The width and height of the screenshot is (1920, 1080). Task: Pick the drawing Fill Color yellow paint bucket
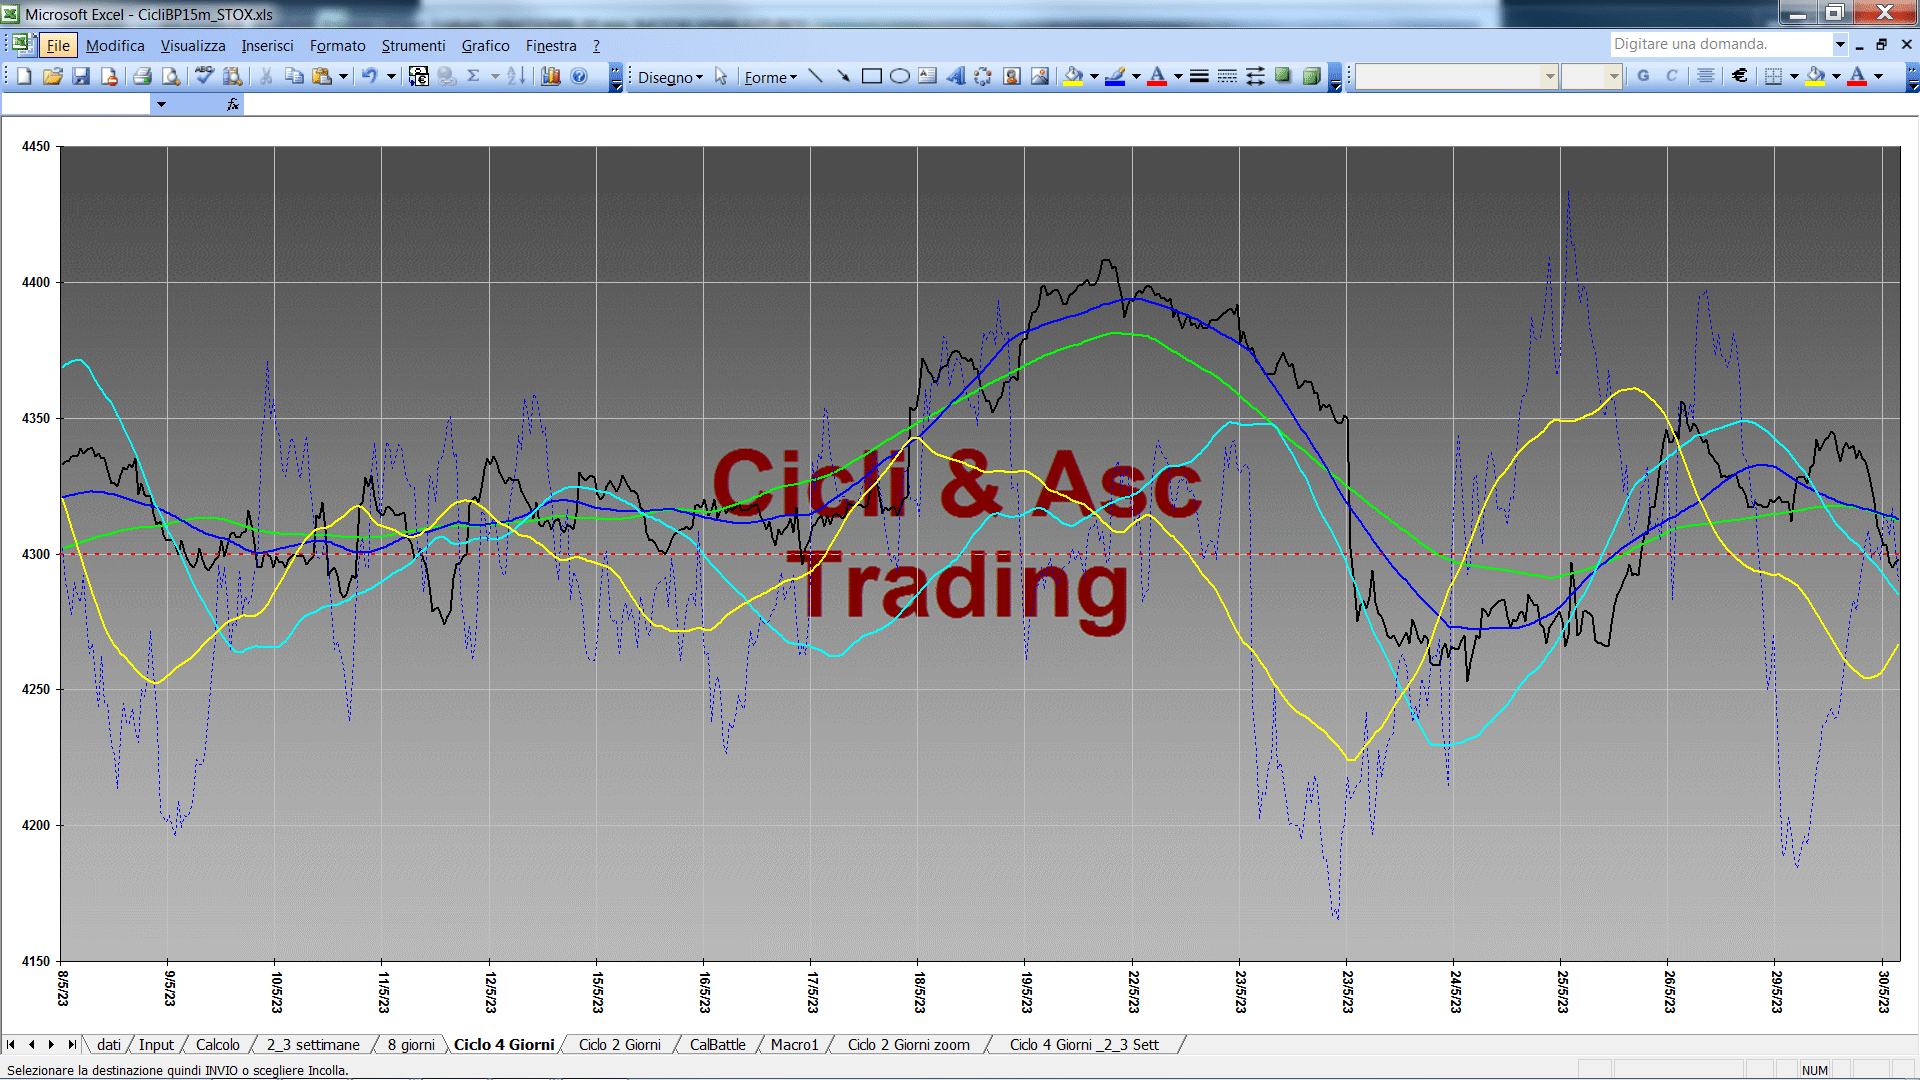[x=1073, y=76]
